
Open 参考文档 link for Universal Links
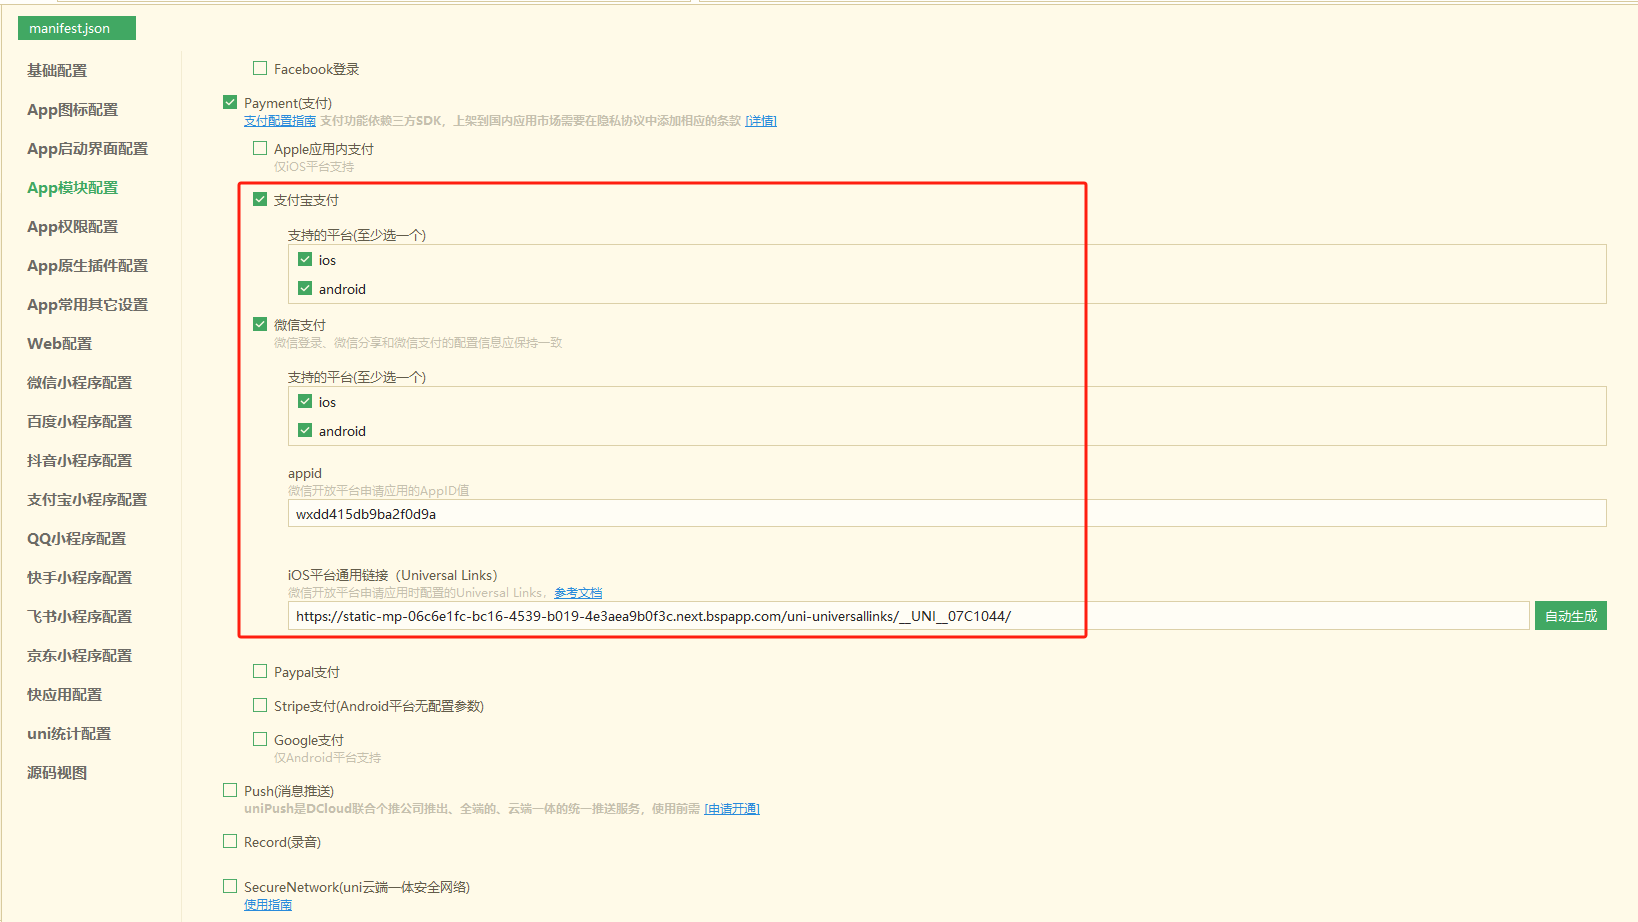click(578, 593)
